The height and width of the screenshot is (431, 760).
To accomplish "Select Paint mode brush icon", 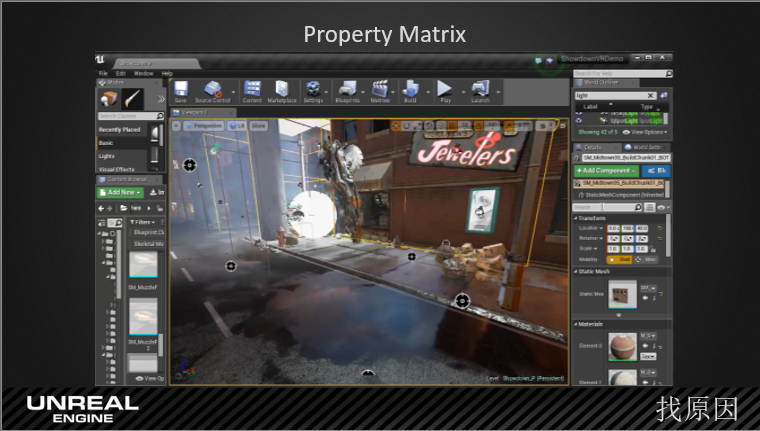I will tap(132, 99).
